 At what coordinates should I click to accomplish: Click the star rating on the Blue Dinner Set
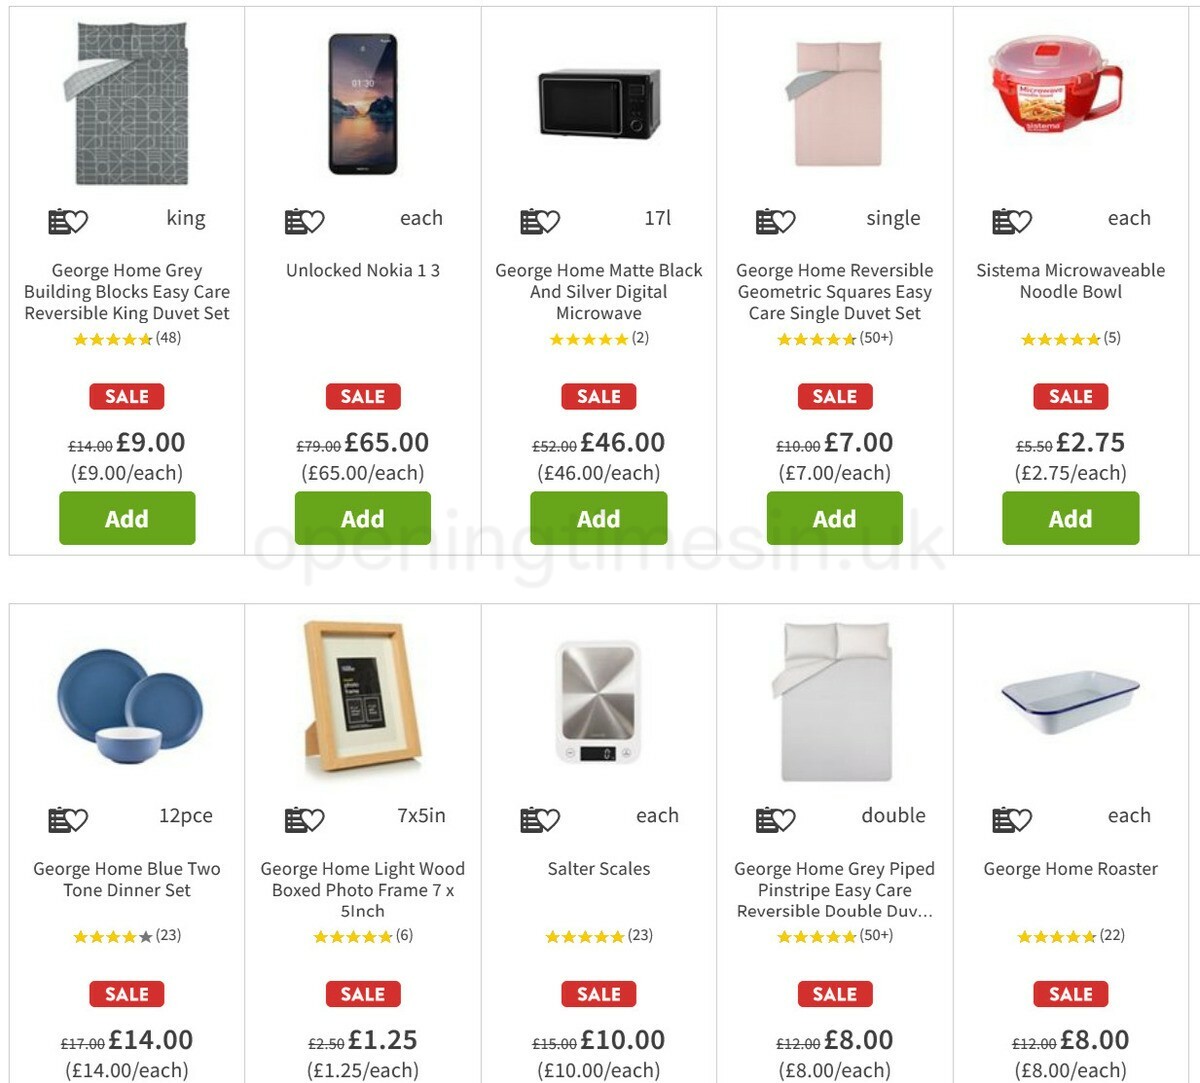[110, 937]
